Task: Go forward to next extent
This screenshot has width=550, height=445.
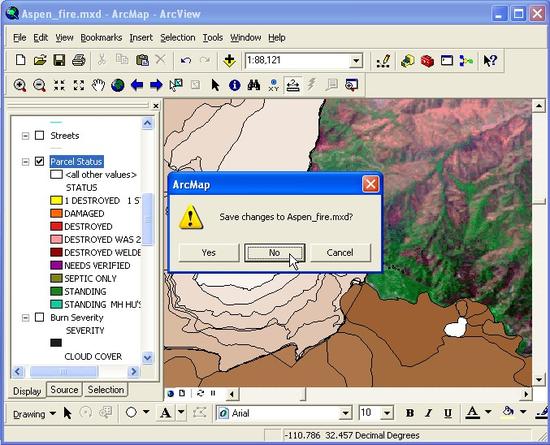Action: tap(156, 85)
